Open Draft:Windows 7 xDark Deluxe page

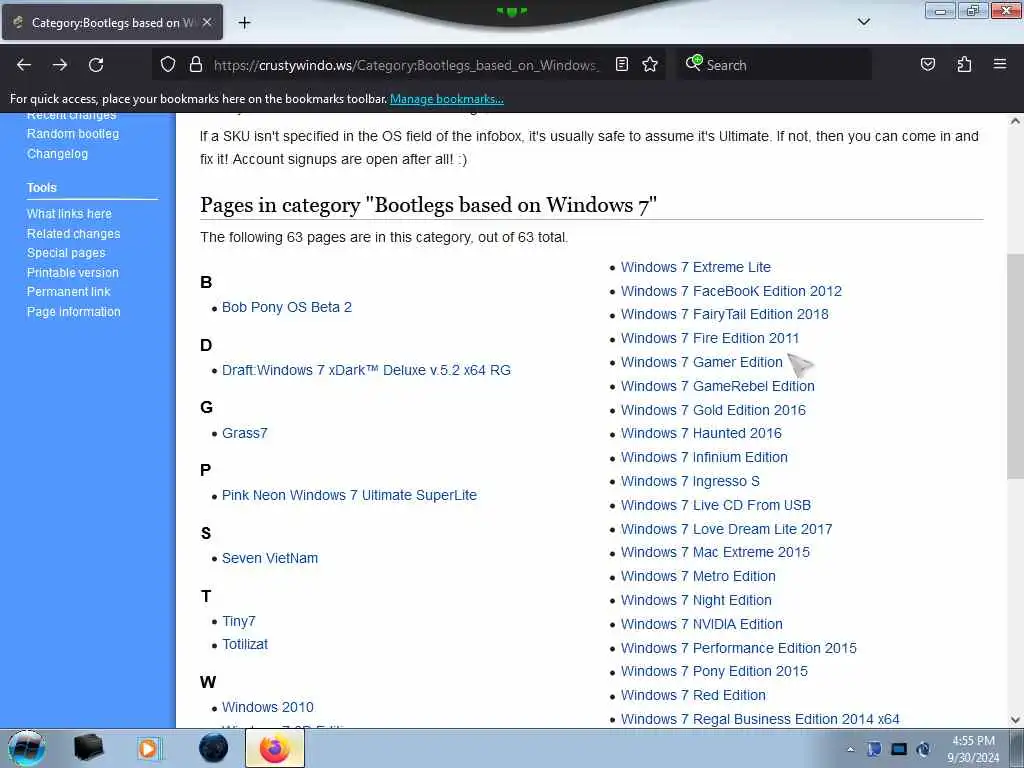pyautogui.click(x=366, y=370)
